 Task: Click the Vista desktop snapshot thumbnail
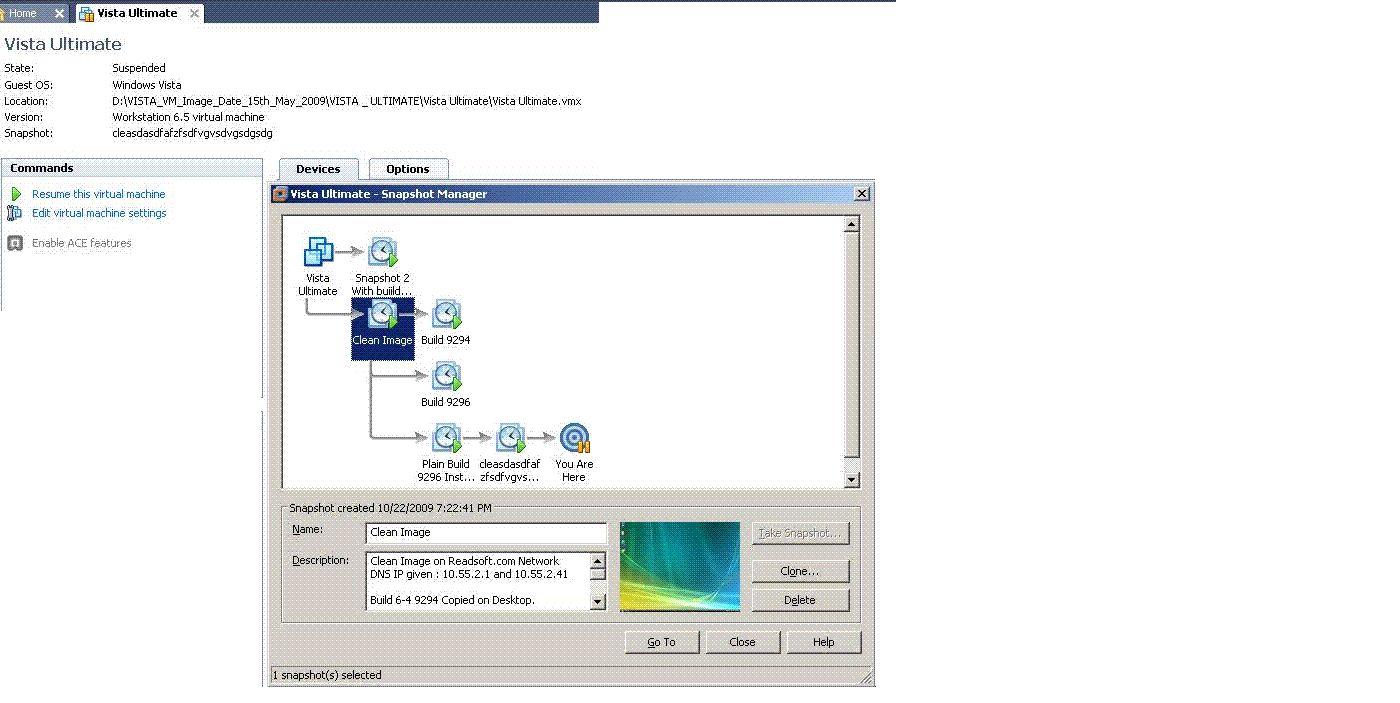tap(680, 566)
